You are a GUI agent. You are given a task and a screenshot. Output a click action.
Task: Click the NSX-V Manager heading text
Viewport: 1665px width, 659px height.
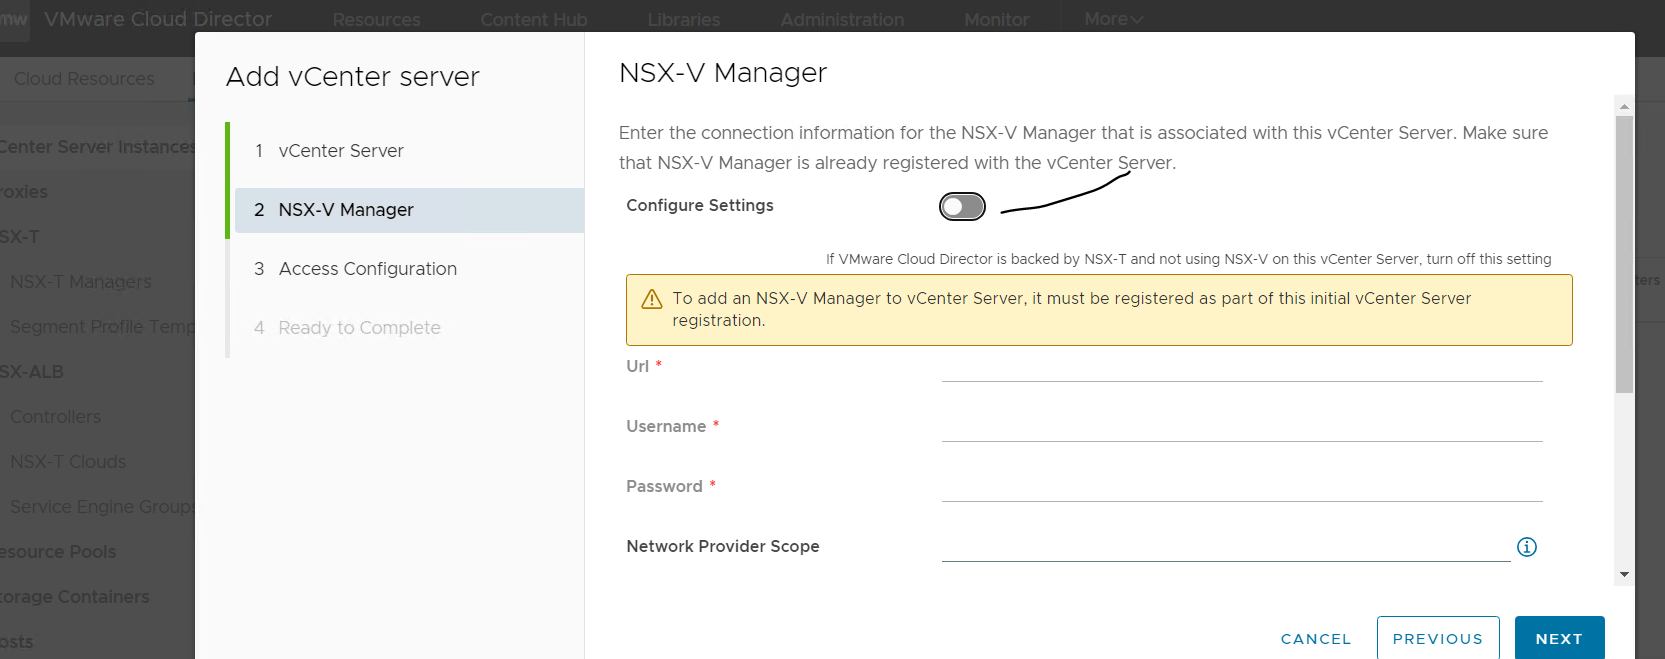tap(723, 73)
